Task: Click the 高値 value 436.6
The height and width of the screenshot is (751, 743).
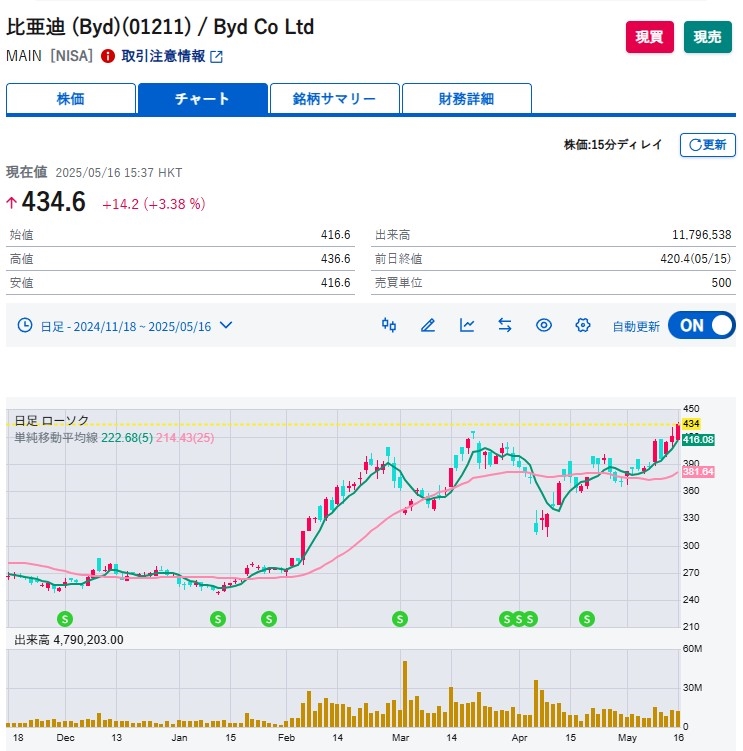Action: tap(335, 259)
